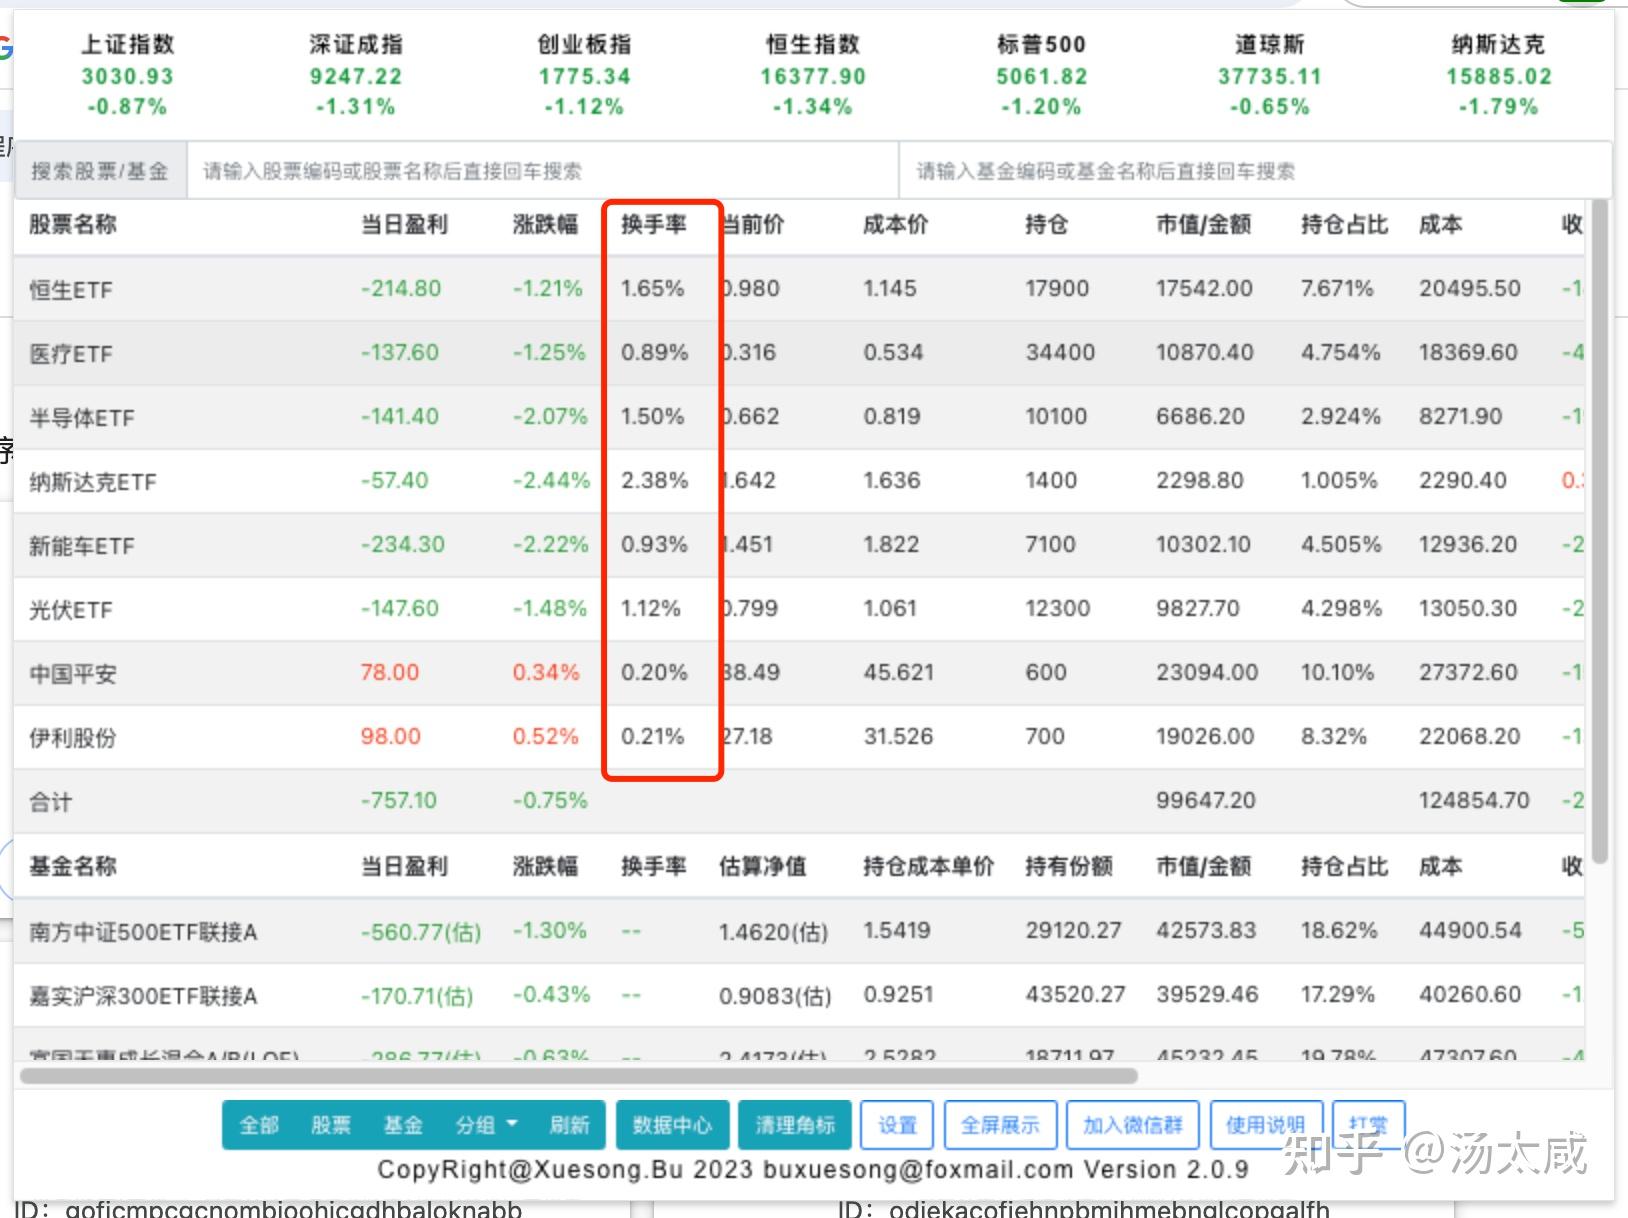
Task: Click the 持仓成本单价 column header
Action: (929, 866)
